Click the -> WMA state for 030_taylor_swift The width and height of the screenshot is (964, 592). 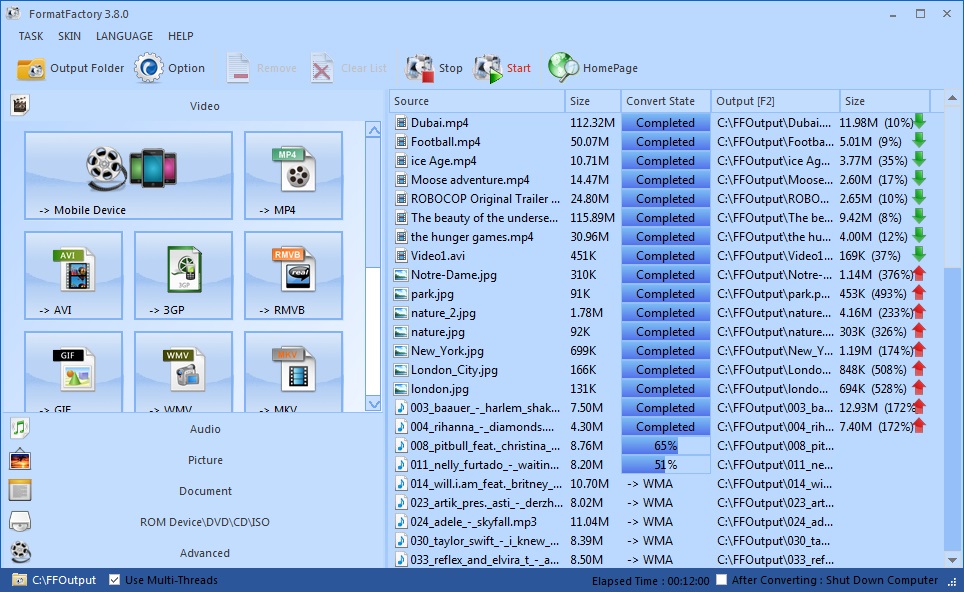tap(650, 541)
